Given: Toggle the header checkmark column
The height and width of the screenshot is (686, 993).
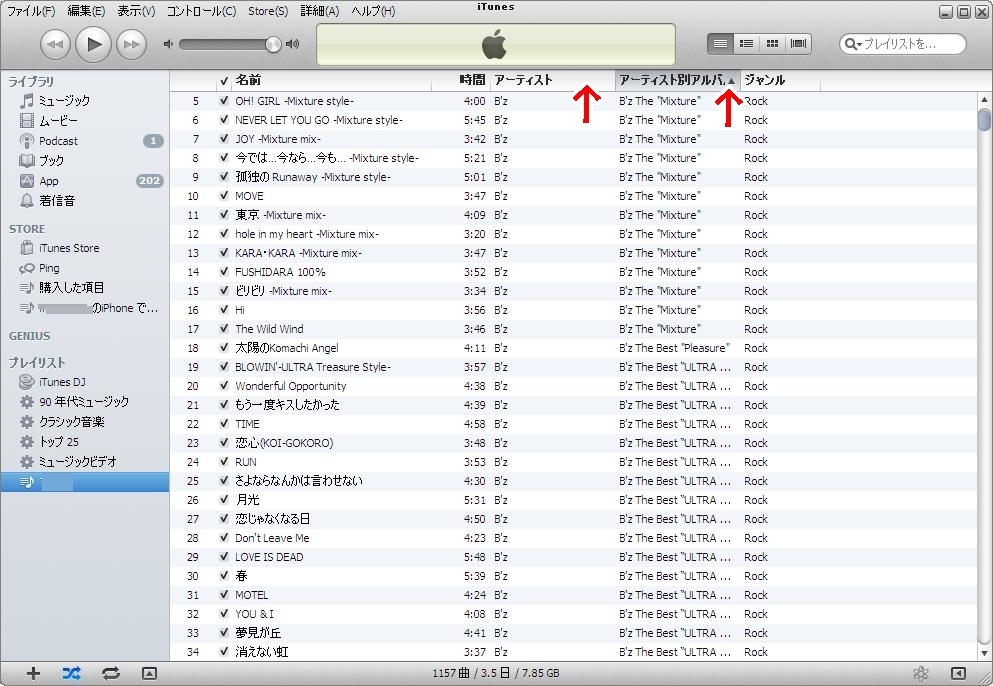Looking at the screenshot, I should click(224, 81).
